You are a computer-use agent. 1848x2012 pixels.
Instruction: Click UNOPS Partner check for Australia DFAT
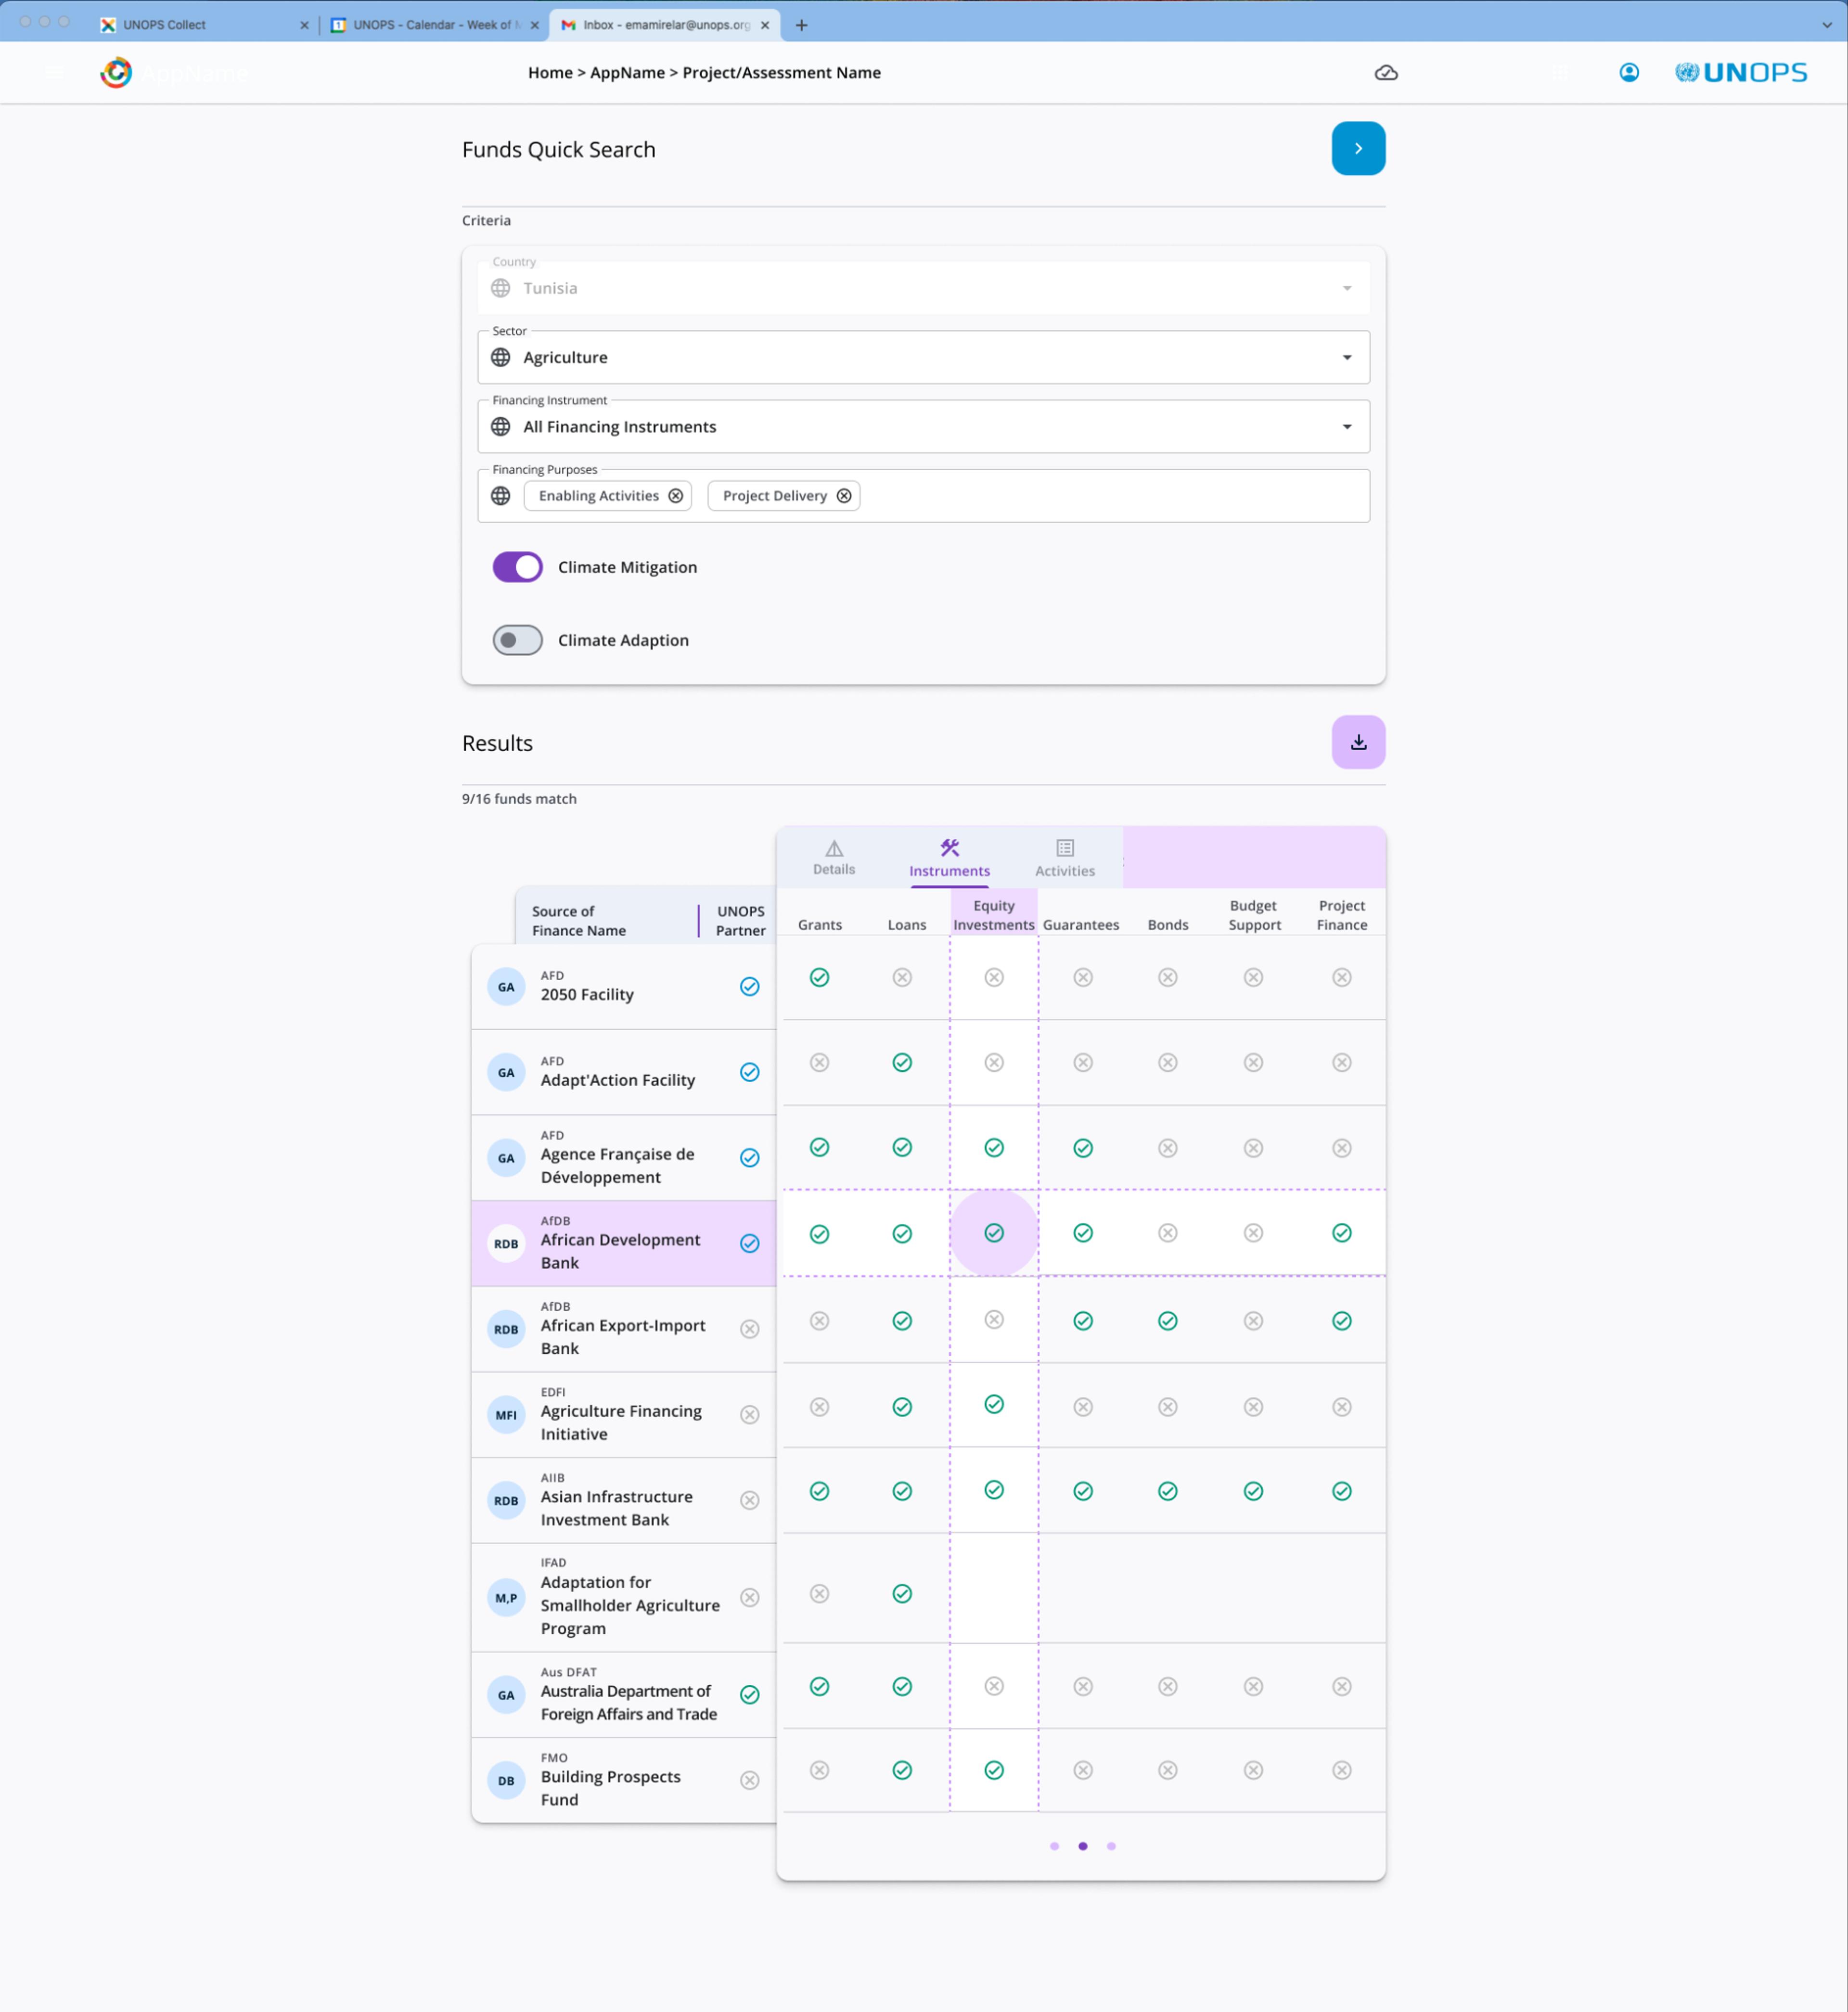(x=750, y=1694)
